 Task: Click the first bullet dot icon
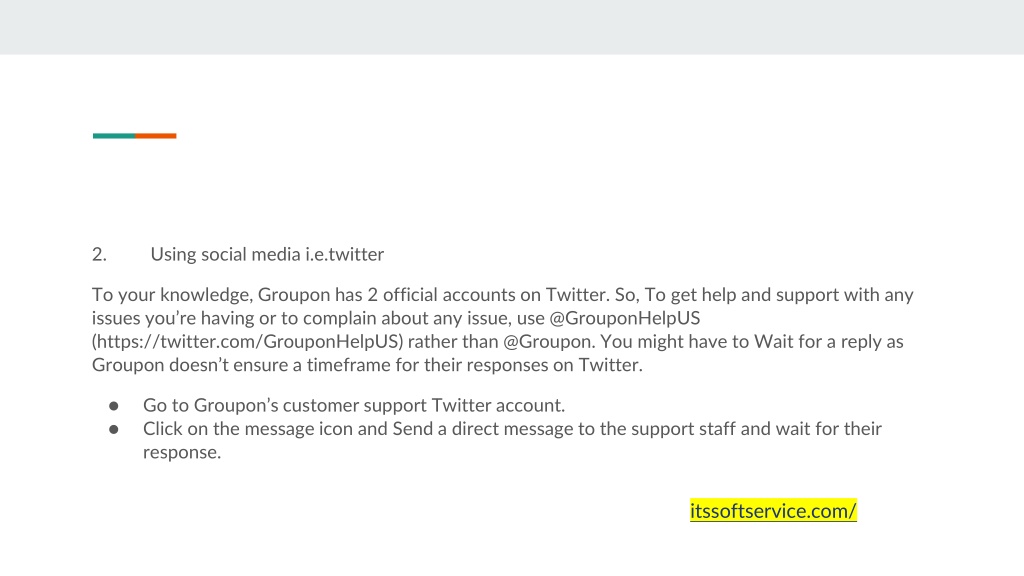tap(114, 406)
